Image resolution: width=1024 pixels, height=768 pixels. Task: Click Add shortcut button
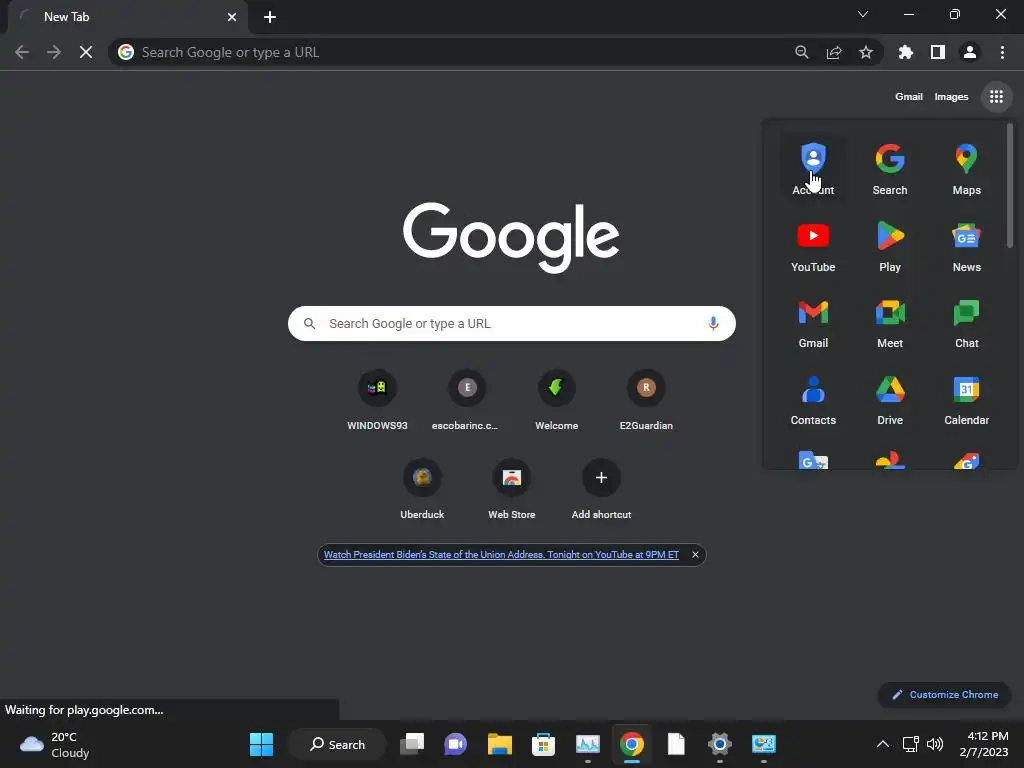click(x=601, y=489)
